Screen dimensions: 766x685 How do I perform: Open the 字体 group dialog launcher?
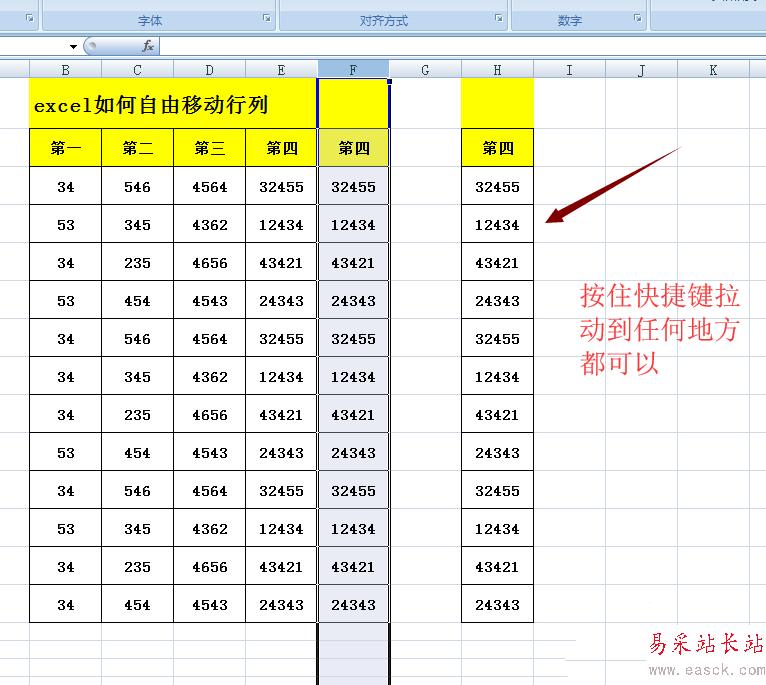click(x=267, y=19)
